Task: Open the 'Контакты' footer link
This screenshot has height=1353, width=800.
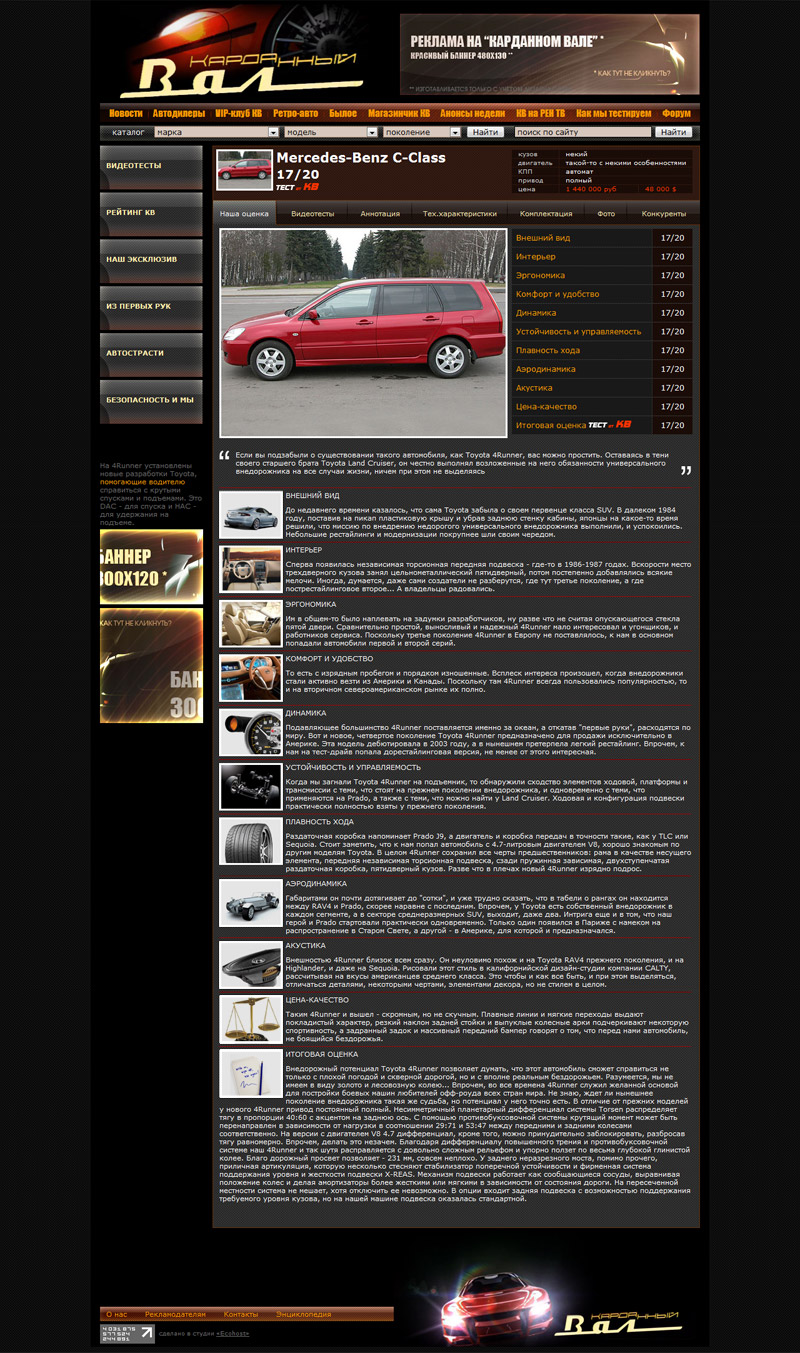Action: (x=241, y=1314)
